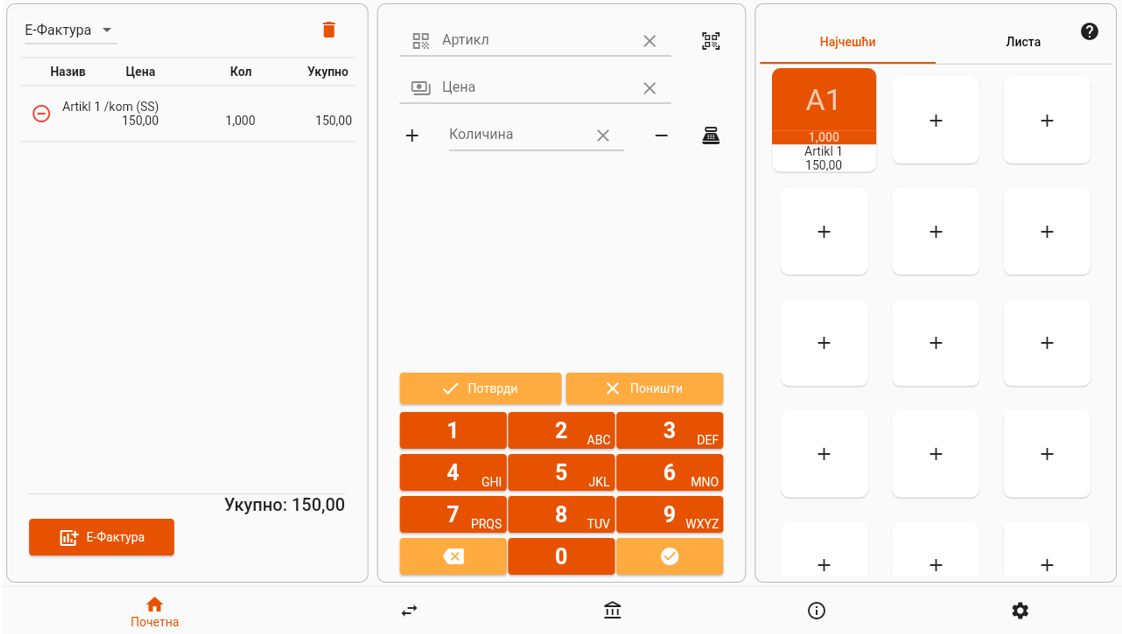Open the transfer arrows icon in bottom bar
The image size is (1122, 634).
[409, 610]
